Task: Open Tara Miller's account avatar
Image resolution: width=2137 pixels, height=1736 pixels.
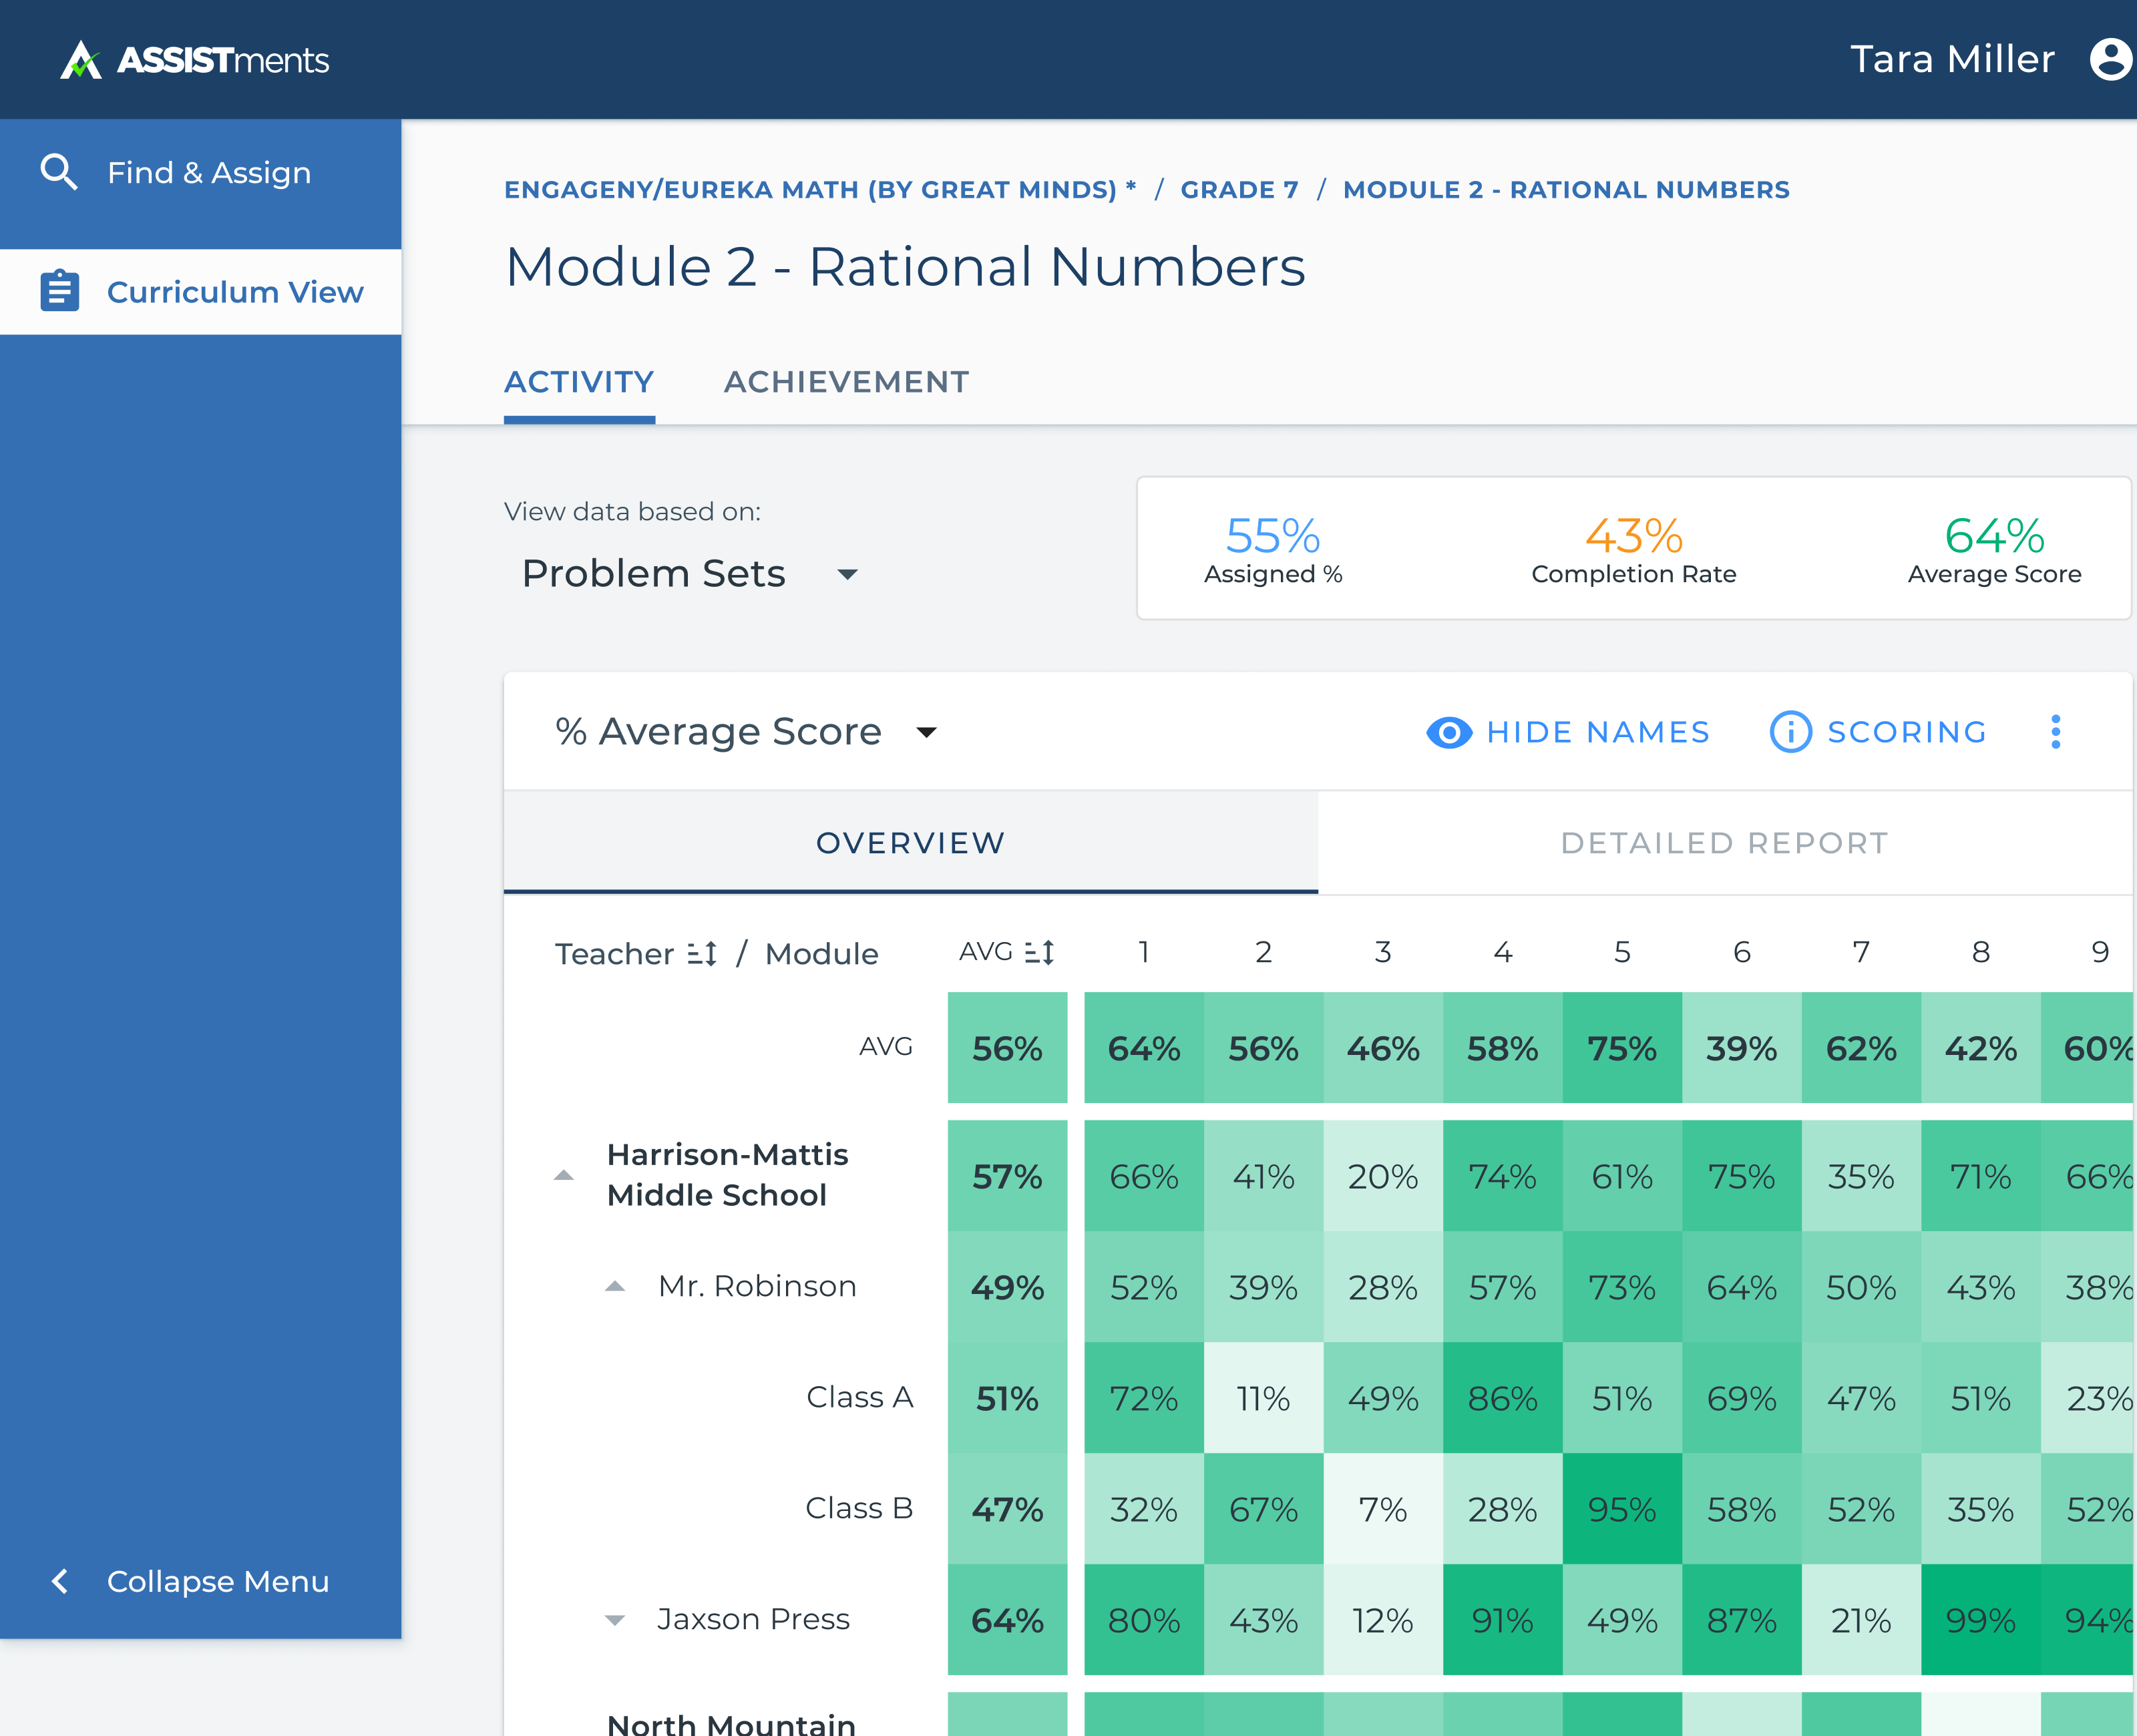Action: click(2111, 59)
